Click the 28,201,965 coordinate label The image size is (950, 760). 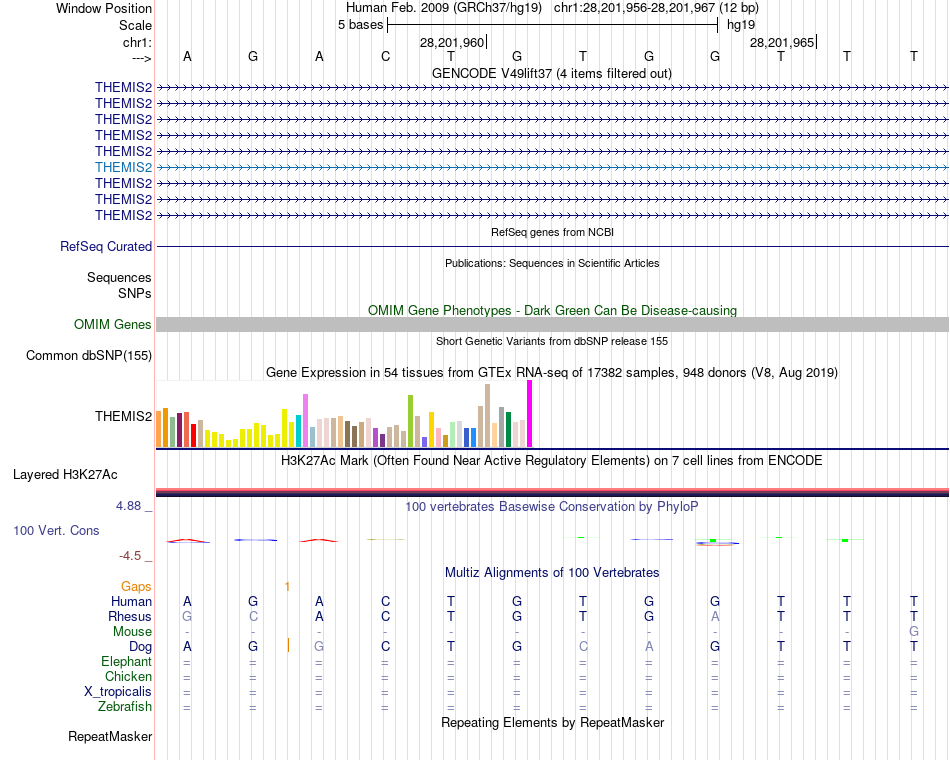[x=782, y=42]
